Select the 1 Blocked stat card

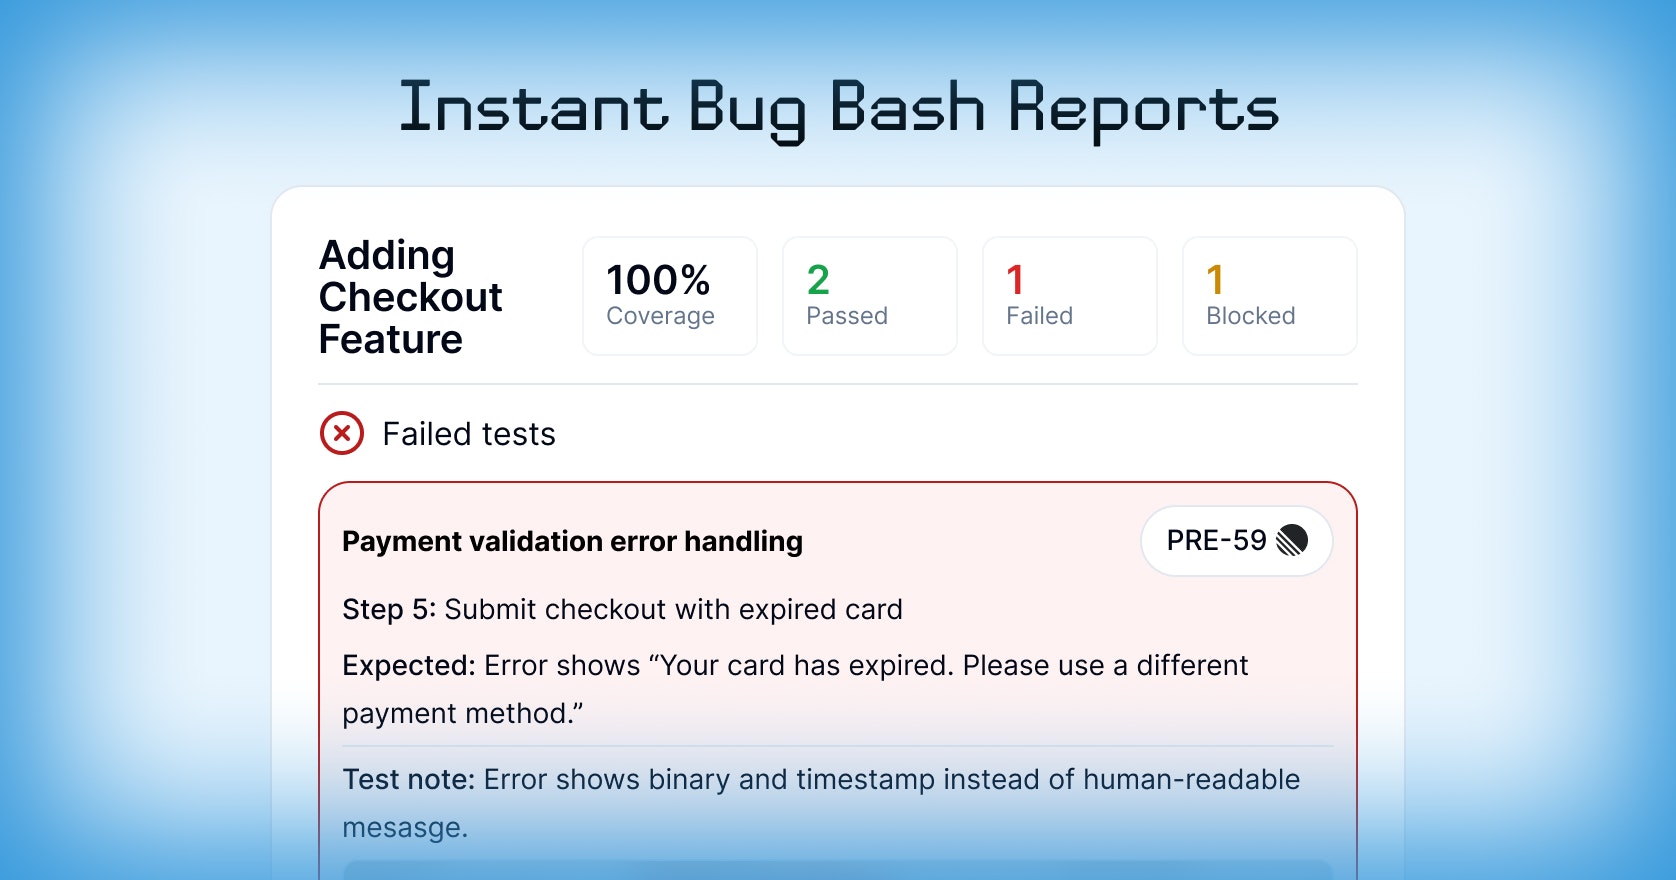1270,296
